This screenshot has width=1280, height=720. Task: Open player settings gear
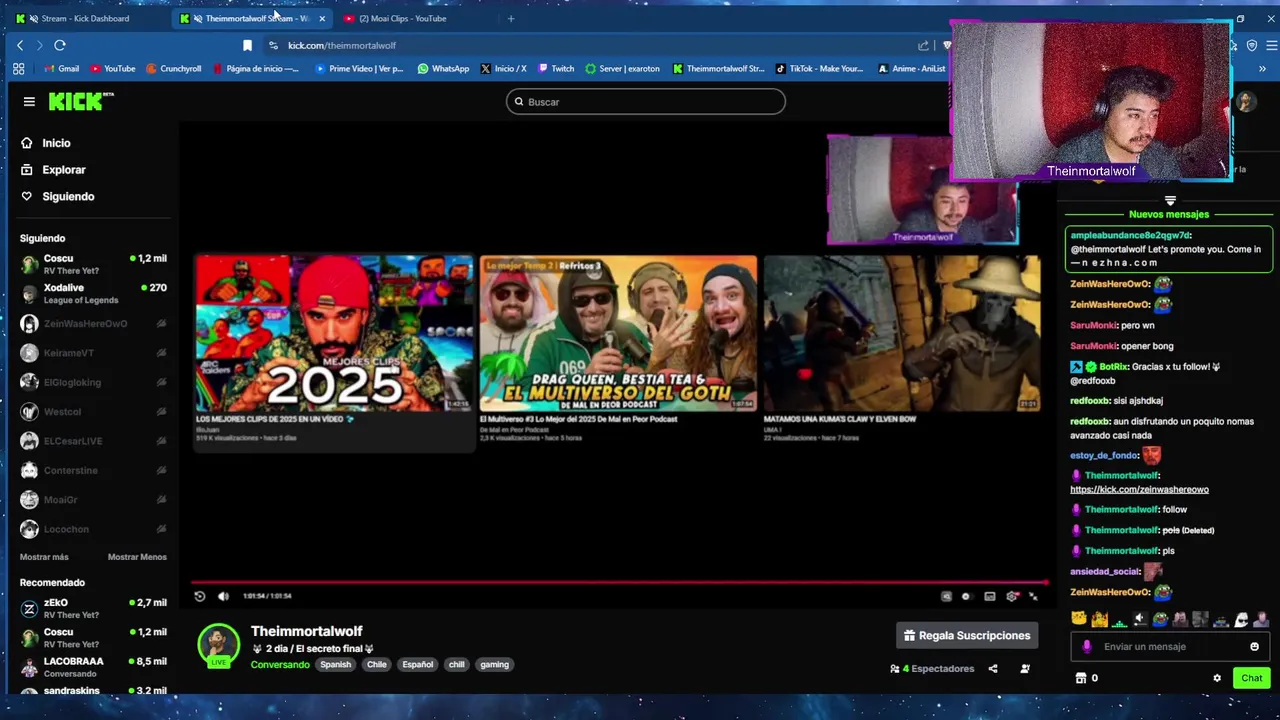click(1012, 596)
